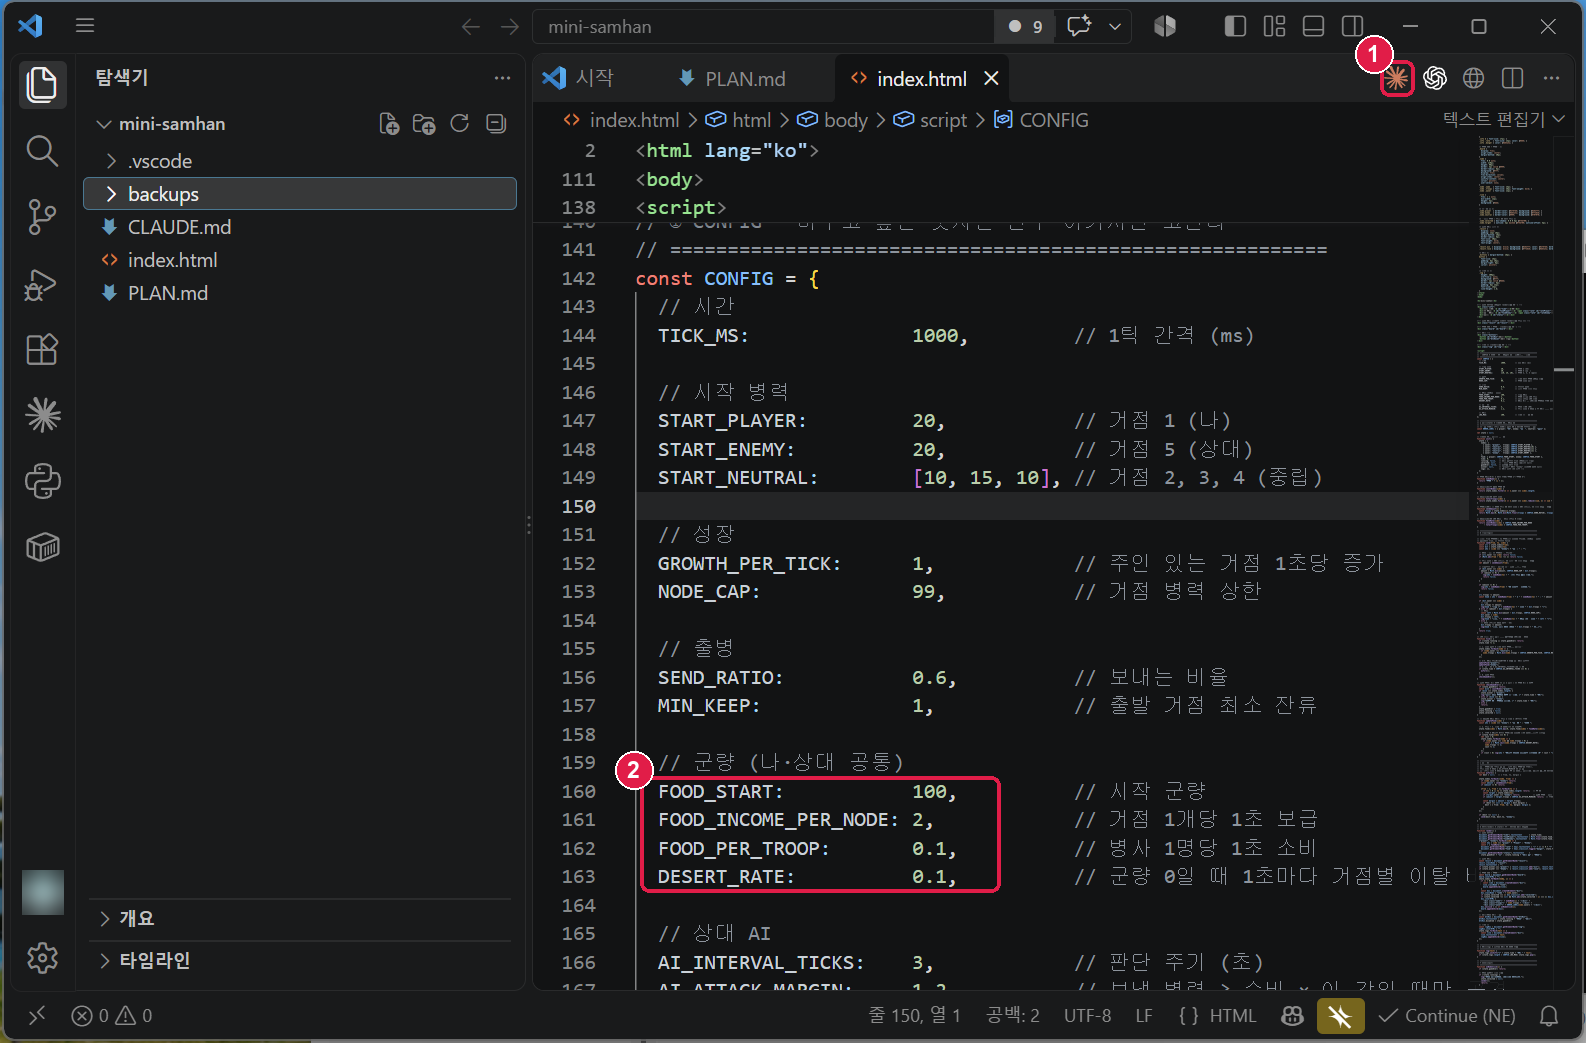This screenshot has width=1586, height=1043.
Task: Close the index.html tab
Action: point(991,78)
